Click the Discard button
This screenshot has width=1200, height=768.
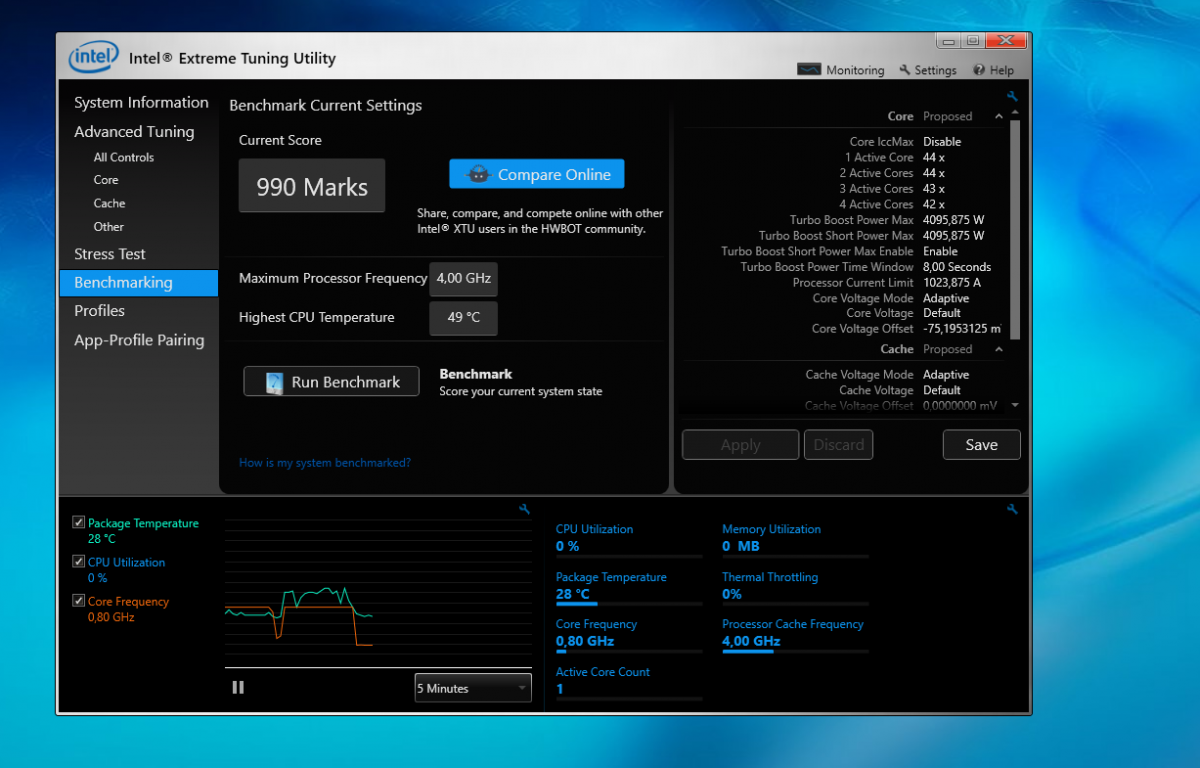(x=838, y=445)
